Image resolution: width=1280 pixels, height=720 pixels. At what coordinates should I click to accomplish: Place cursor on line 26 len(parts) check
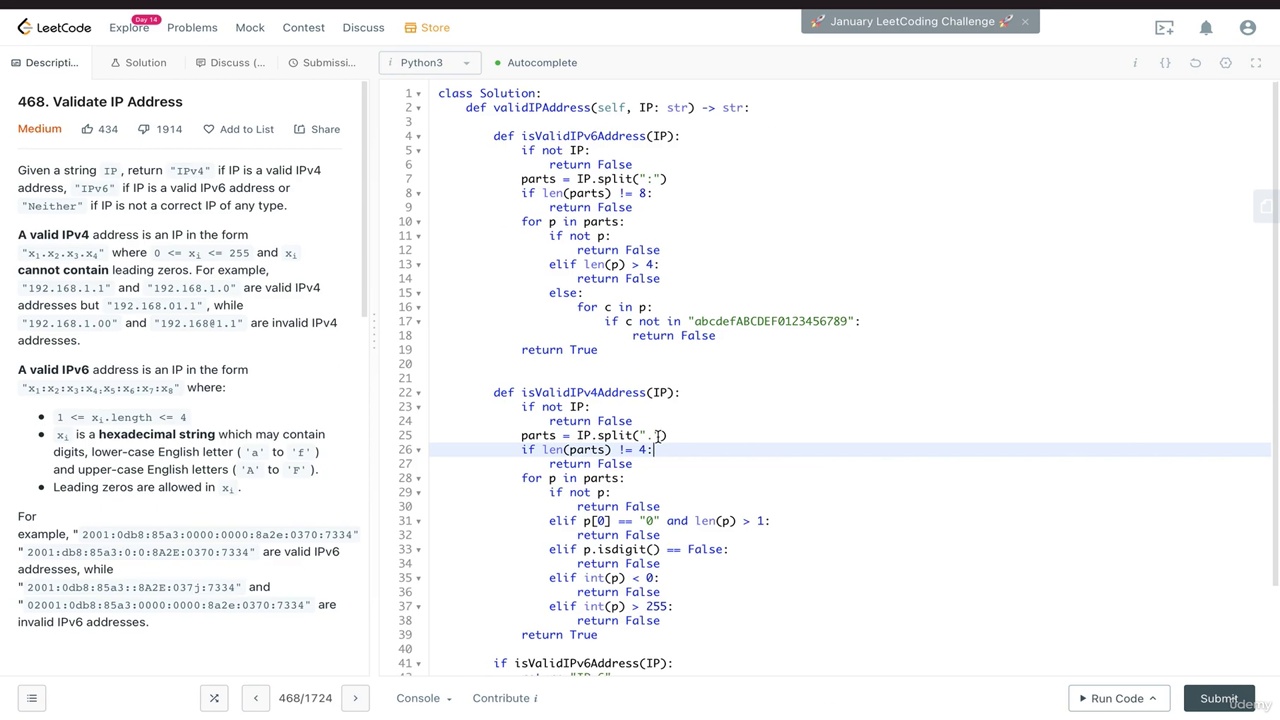point(587,450)
